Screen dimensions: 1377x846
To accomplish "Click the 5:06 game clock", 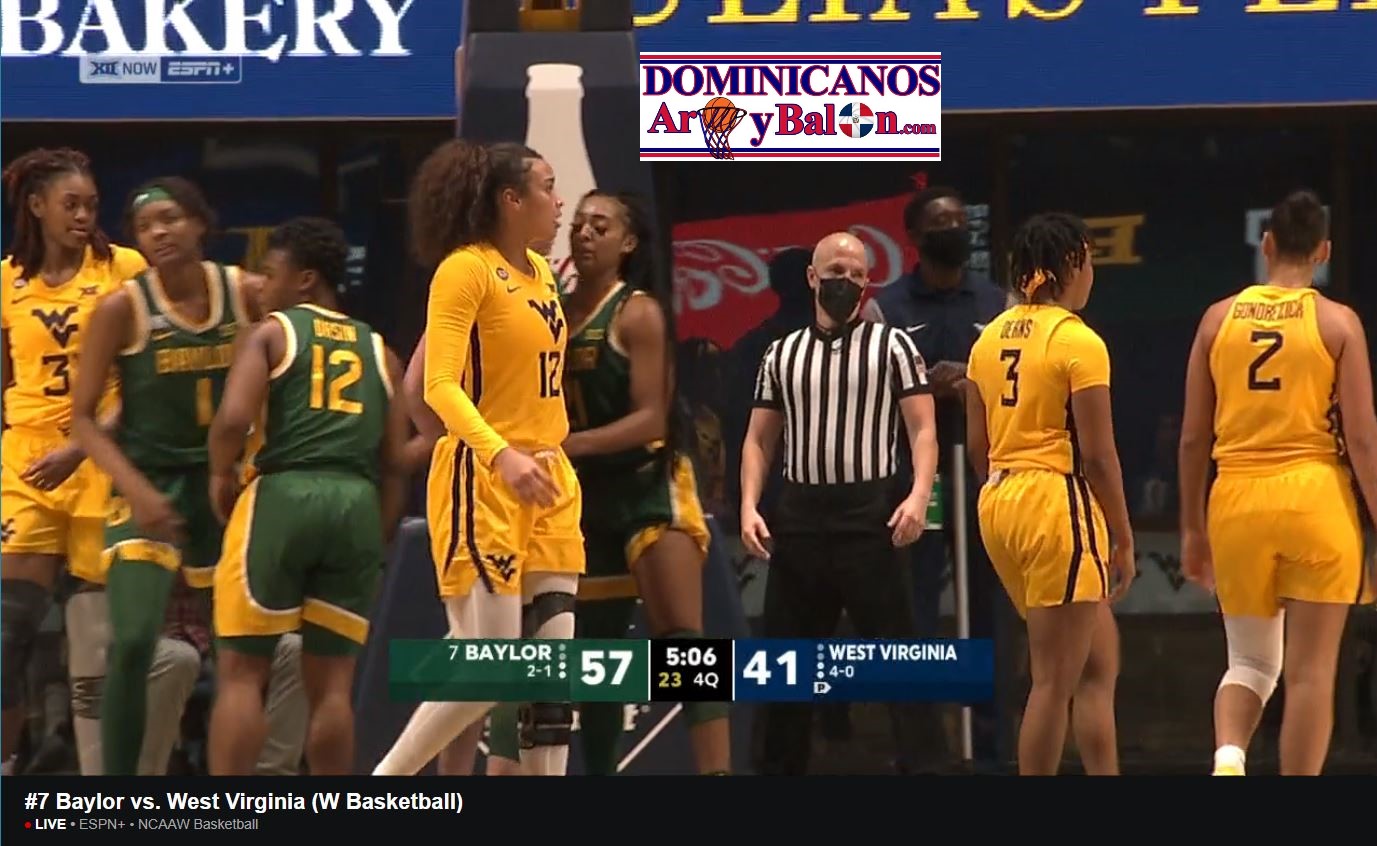I will tap(691, 657).
